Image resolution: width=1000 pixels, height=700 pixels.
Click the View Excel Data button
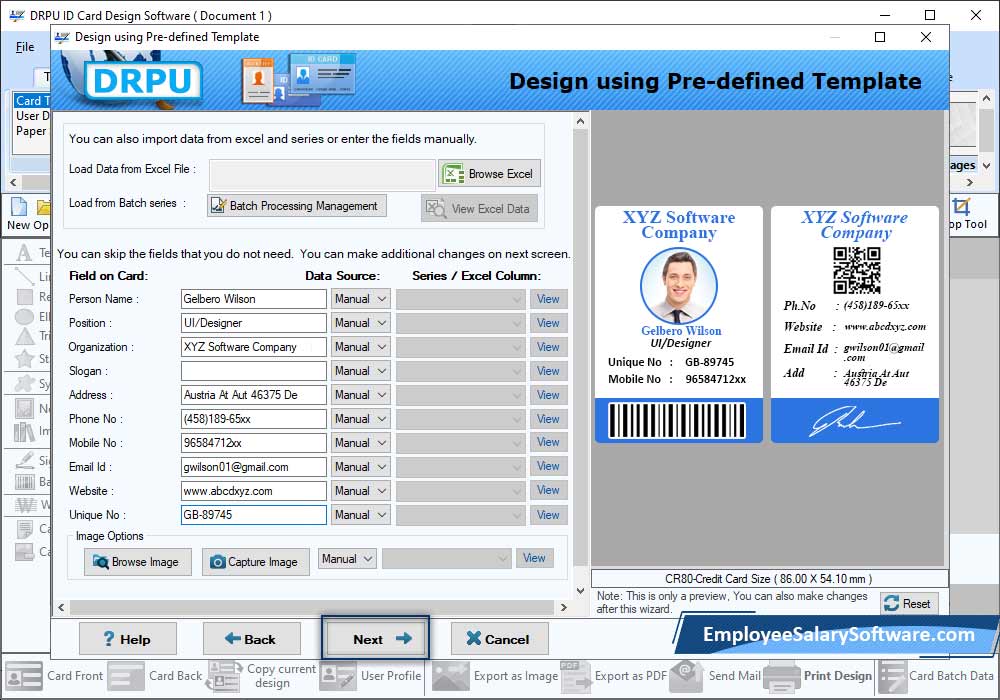pyautogui.click(x=479, y=208)
